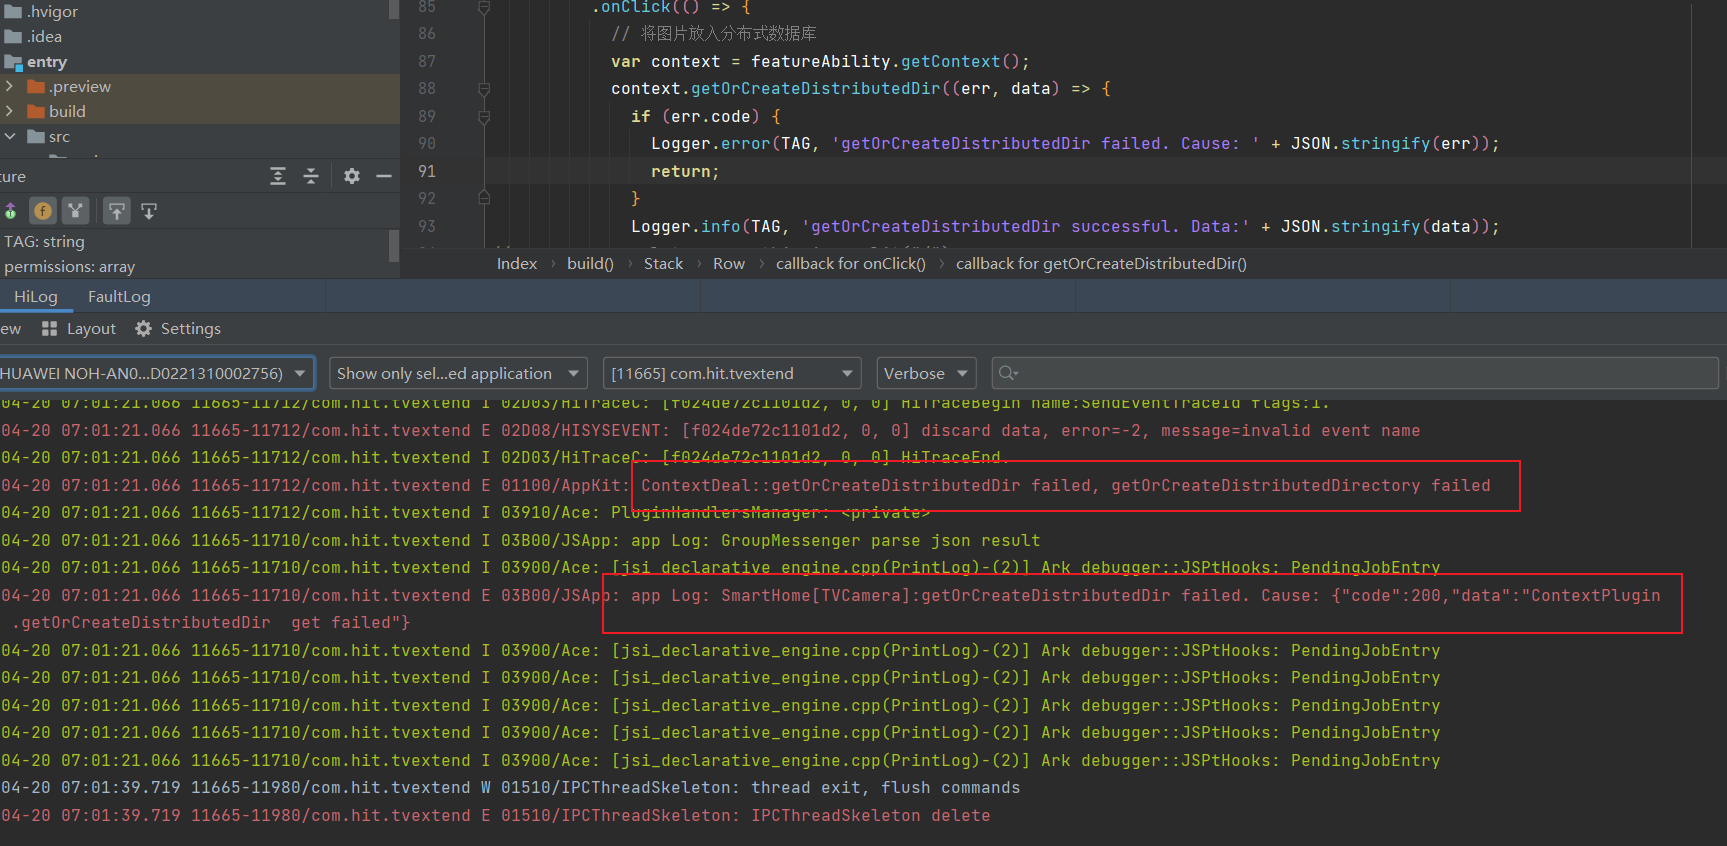Viewport: 1727px width, 846px height.
Task: Click the Layout grid icon
Action: click(x=49, y=328)
